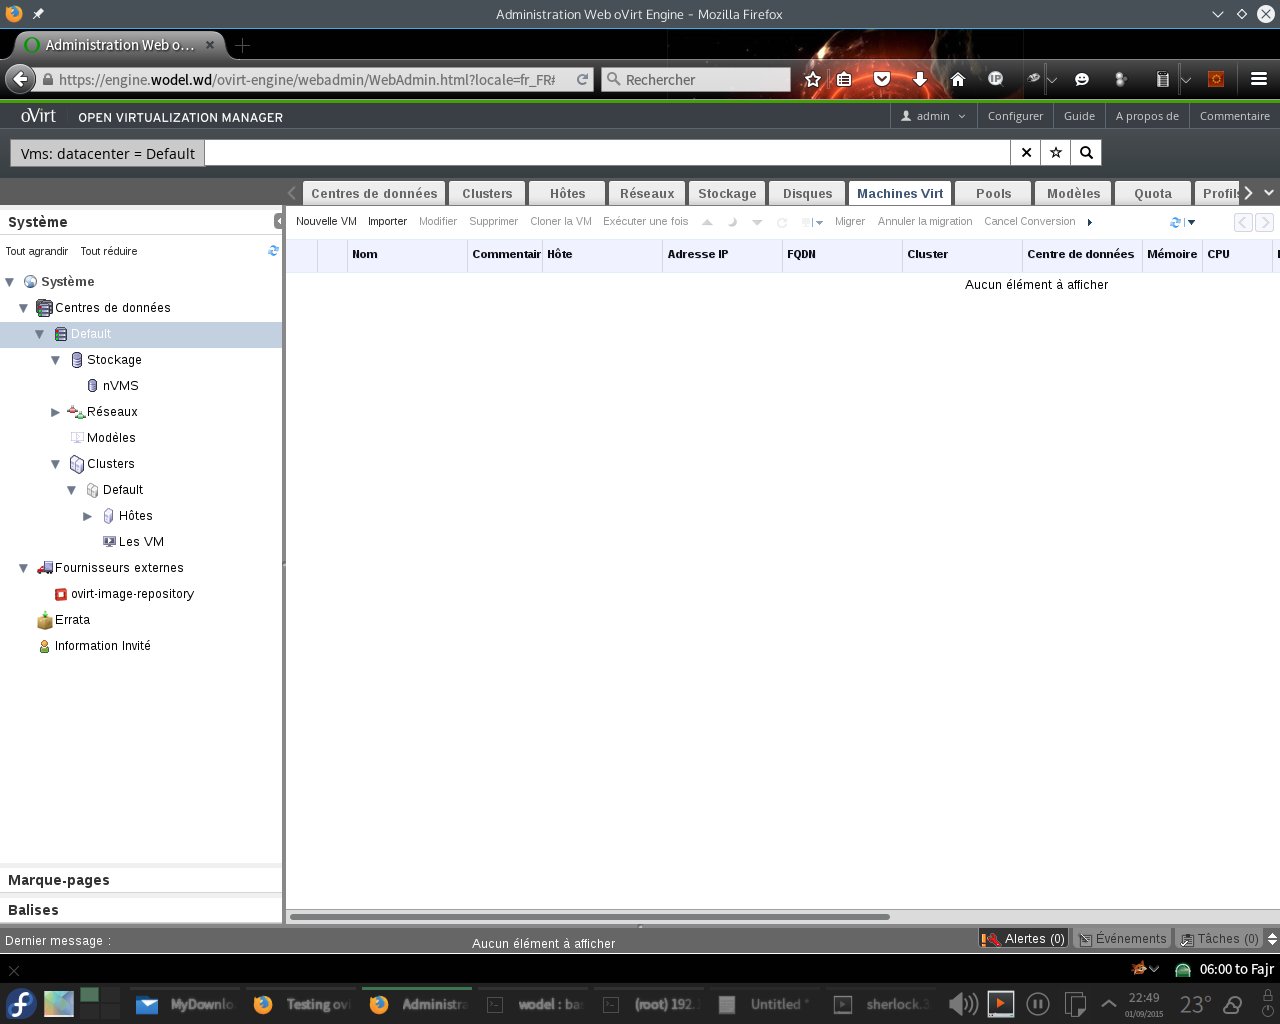Clear the search query with X icon
Viewport: 1280px width, 1024px height.
pos(1026,153)
